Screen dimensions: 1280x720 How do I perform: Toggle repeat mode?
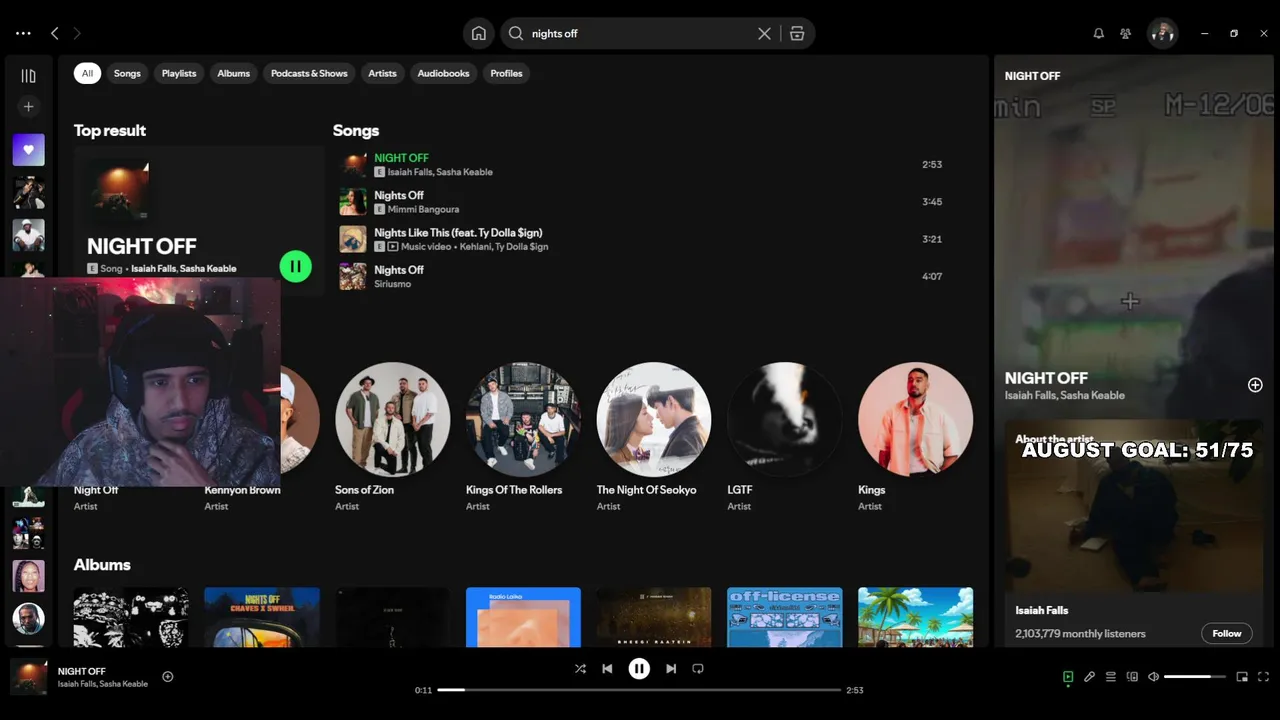(x=698, y=668)
